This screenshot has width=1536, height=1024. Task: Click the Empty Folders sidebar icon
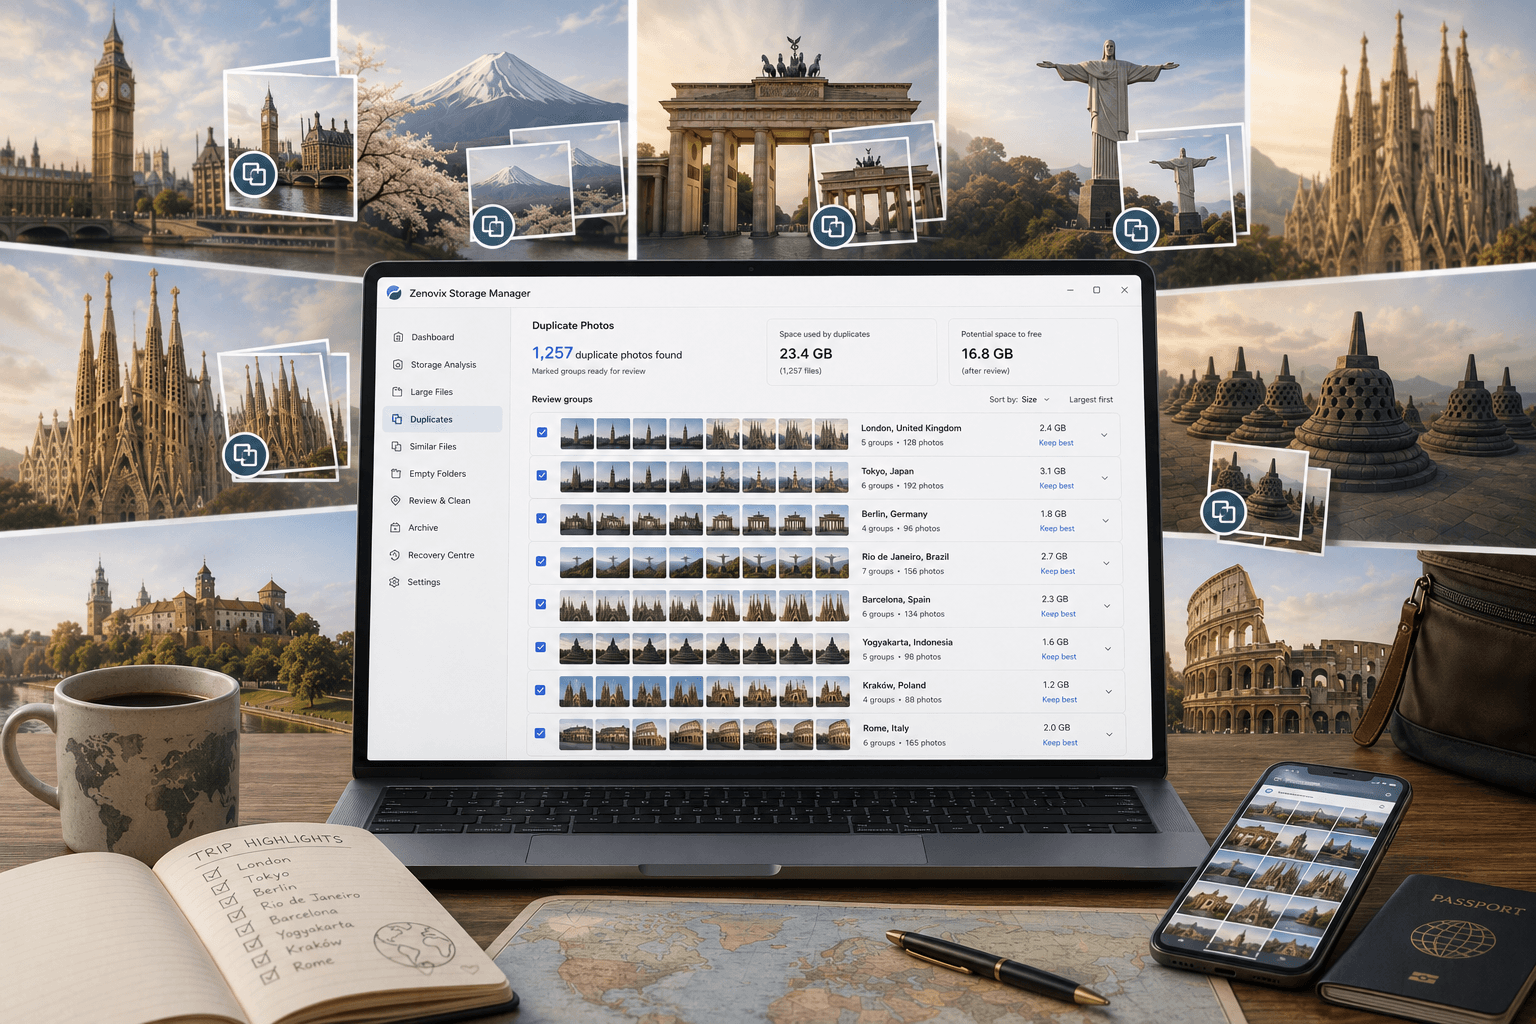[x=396, y=473]
